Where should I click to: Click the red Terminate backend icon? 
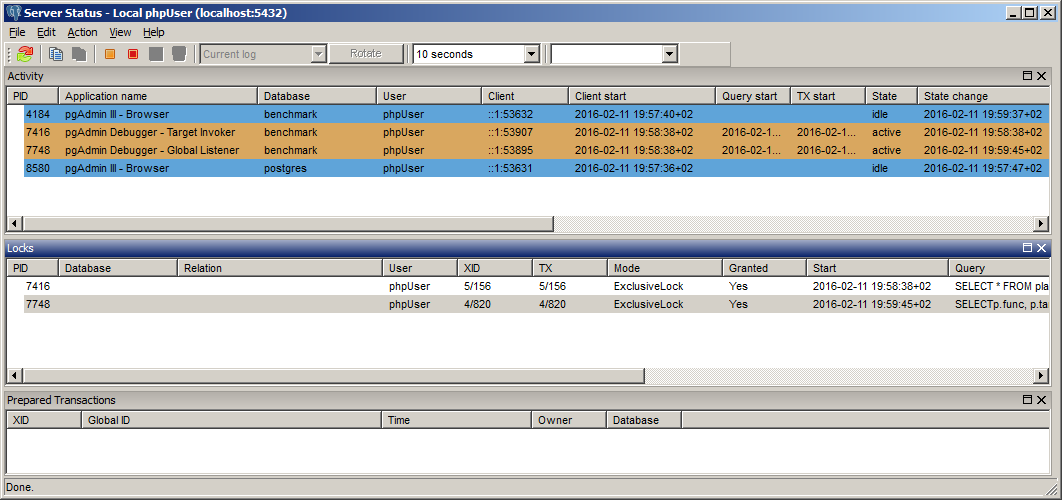pyautogui.click(x=132, y=54)
